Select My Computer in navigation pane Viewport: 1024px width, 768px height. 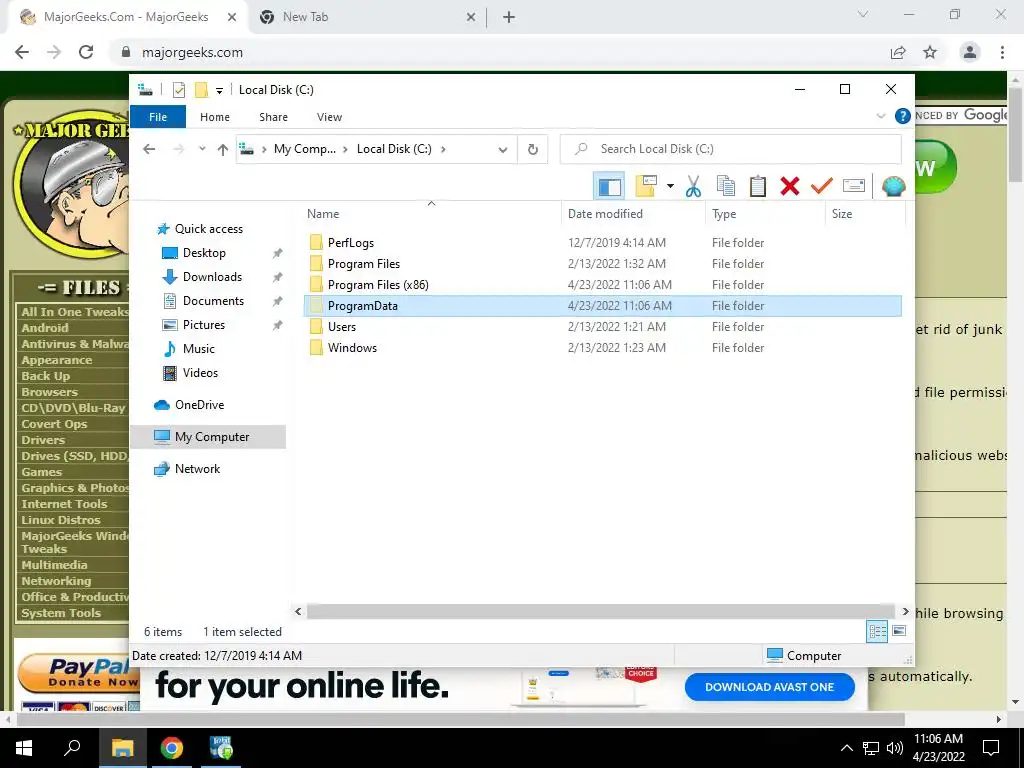(x=208, y=437)
